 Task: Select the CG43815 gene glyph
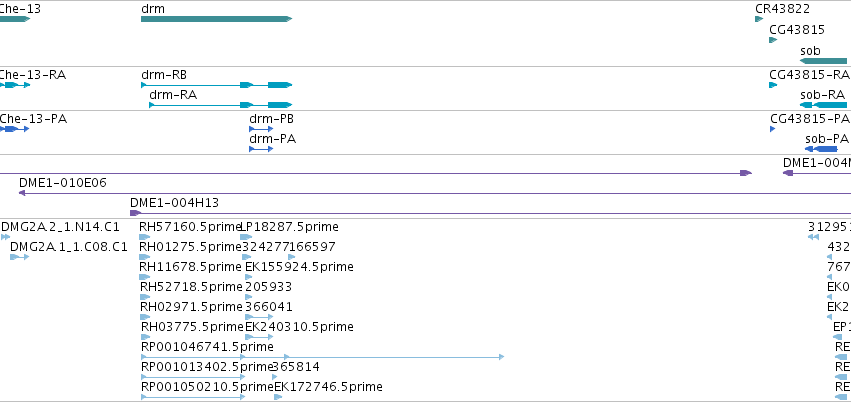pyautogui.click(x=773, y=40)
